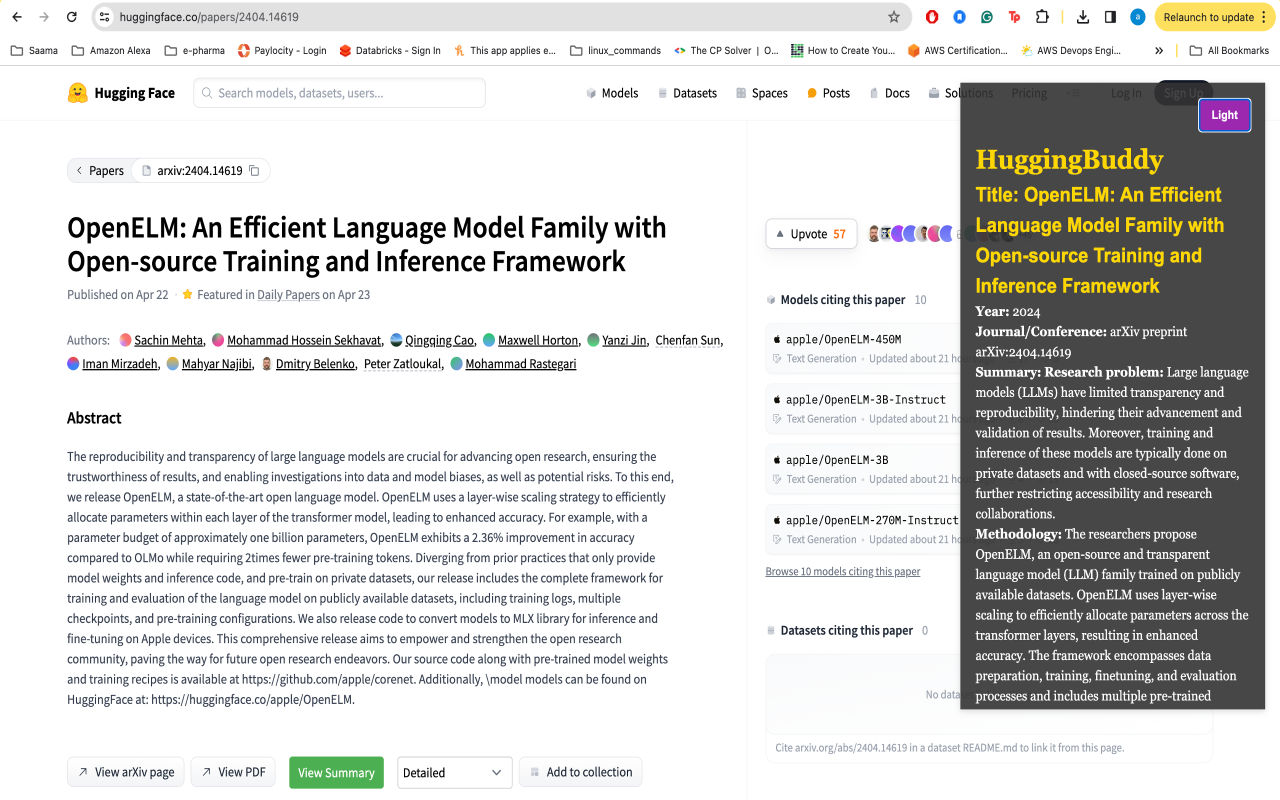Click the Relaunch to update button
This screenshot has width=1280, height=800.
(x=1214, y=17)
